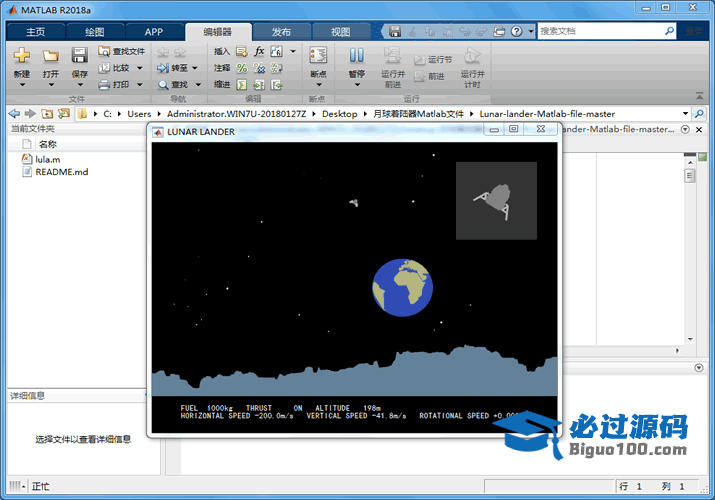Click the Lunar-lander-Matlab-file-master path segment
This screenshot has height=500, width=715.
click(547, 114)
